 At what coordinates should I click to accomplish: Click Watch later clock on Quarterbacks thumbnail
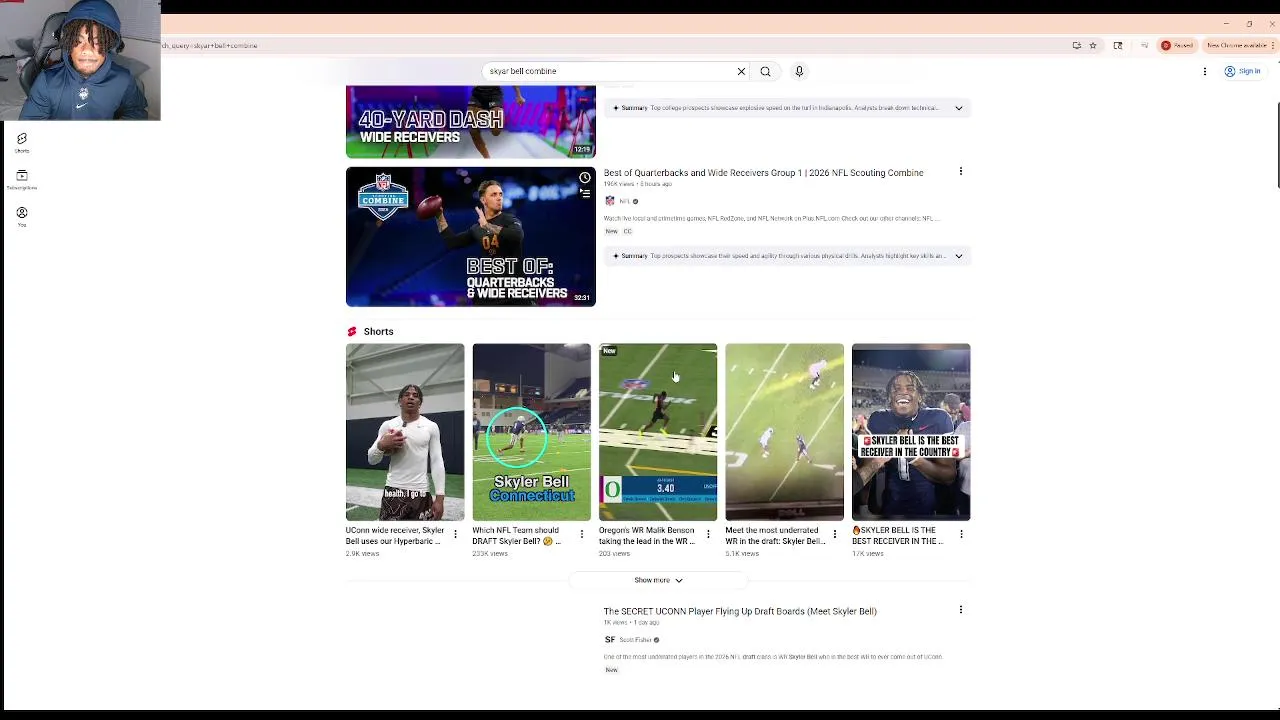(x=585, y=178)
